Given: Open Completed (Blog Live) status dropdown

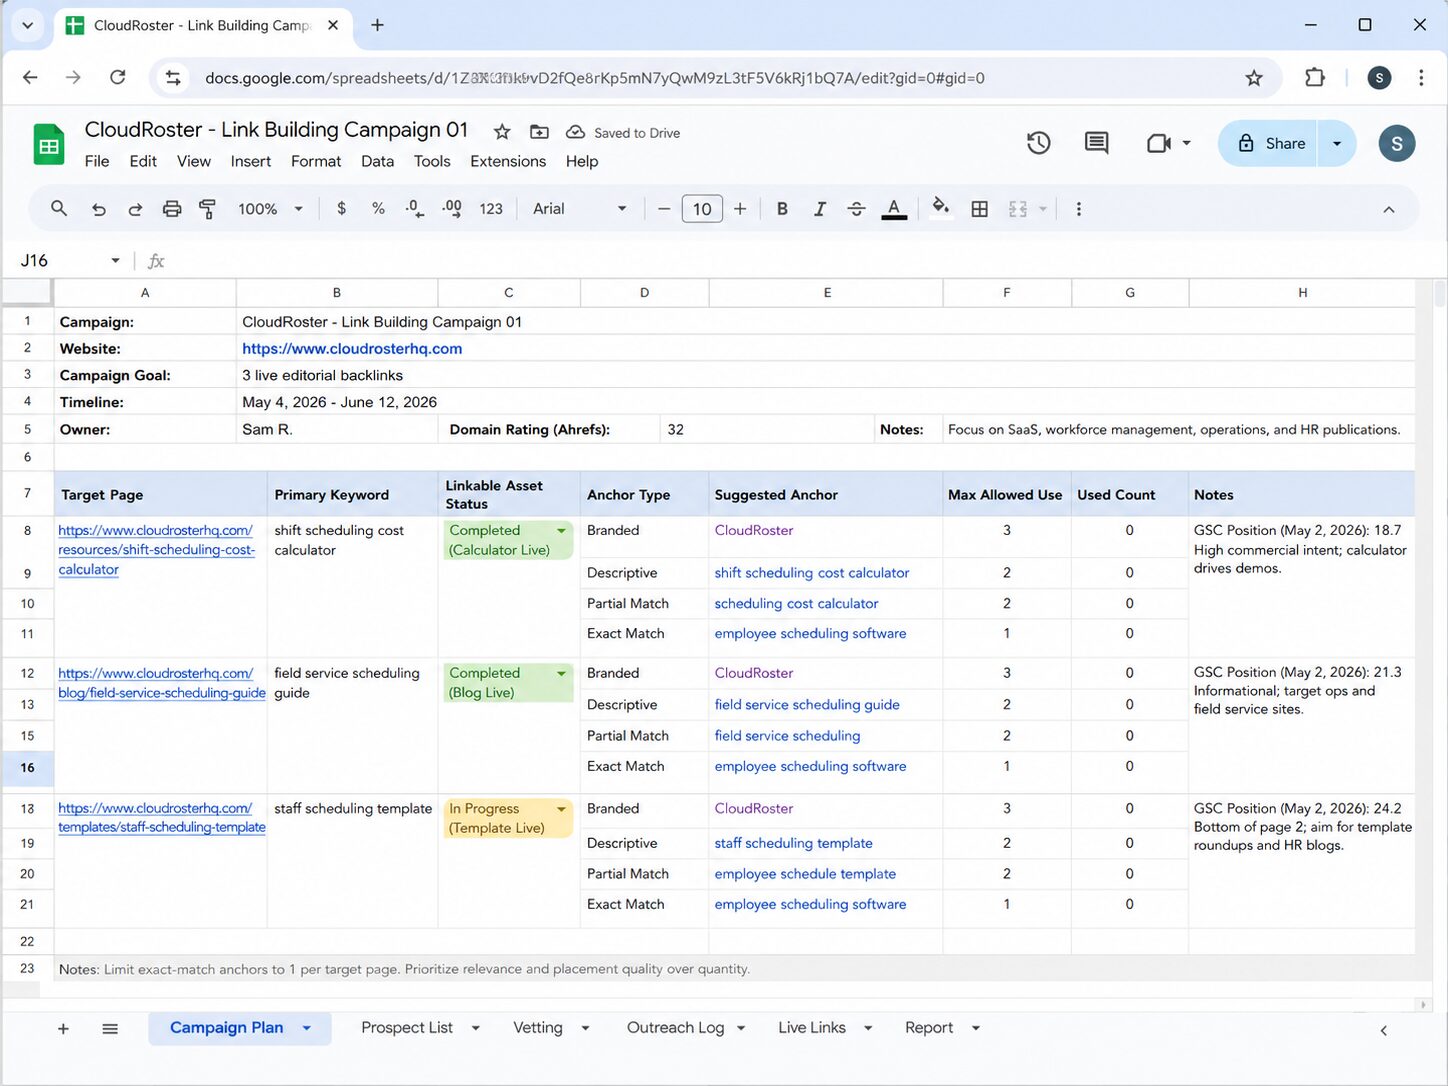Looking at the screenshot, I should click(561, 674).
